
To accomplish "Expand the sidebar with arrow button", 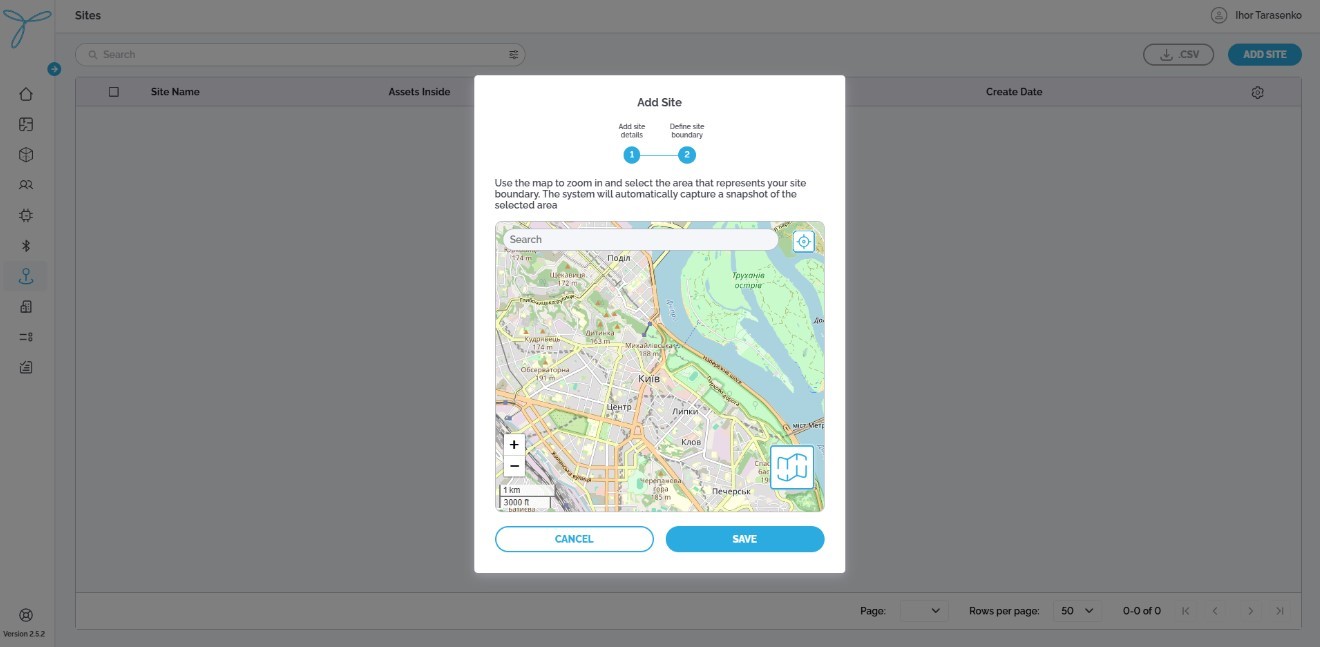I will [54, 69].
